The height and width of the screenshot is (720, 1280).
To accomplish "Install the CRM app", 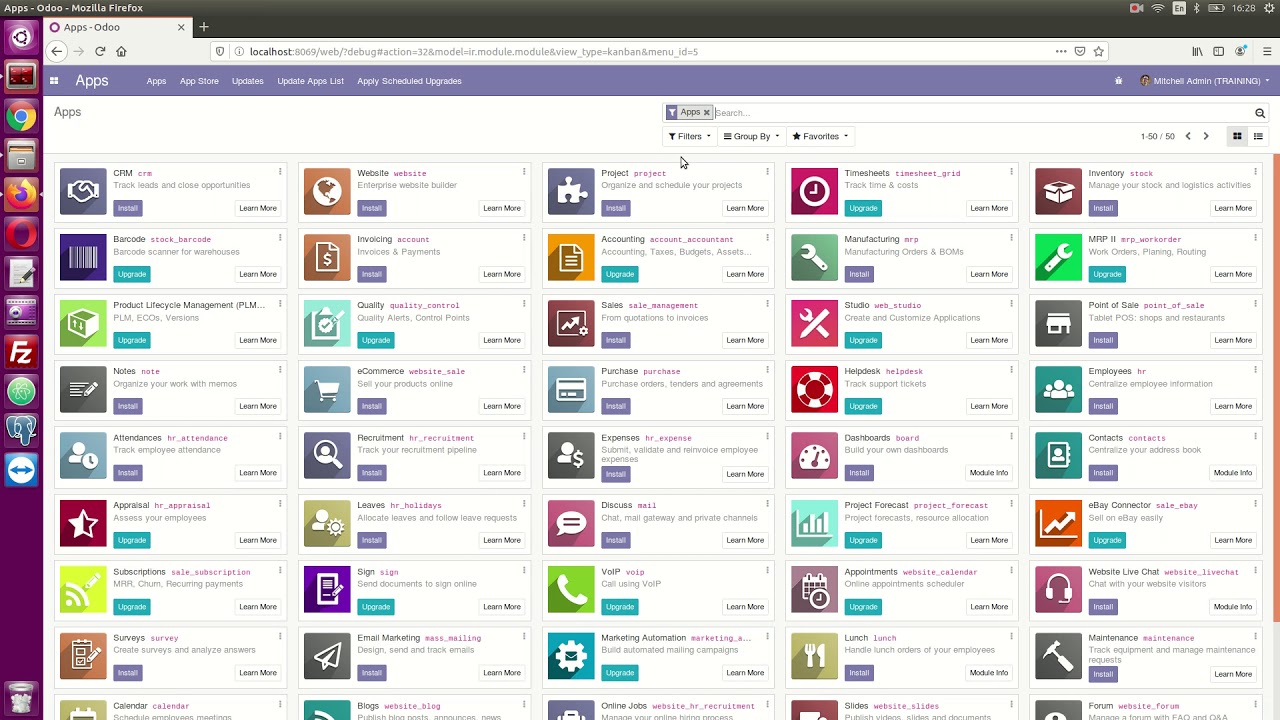I will pos(127,208).
